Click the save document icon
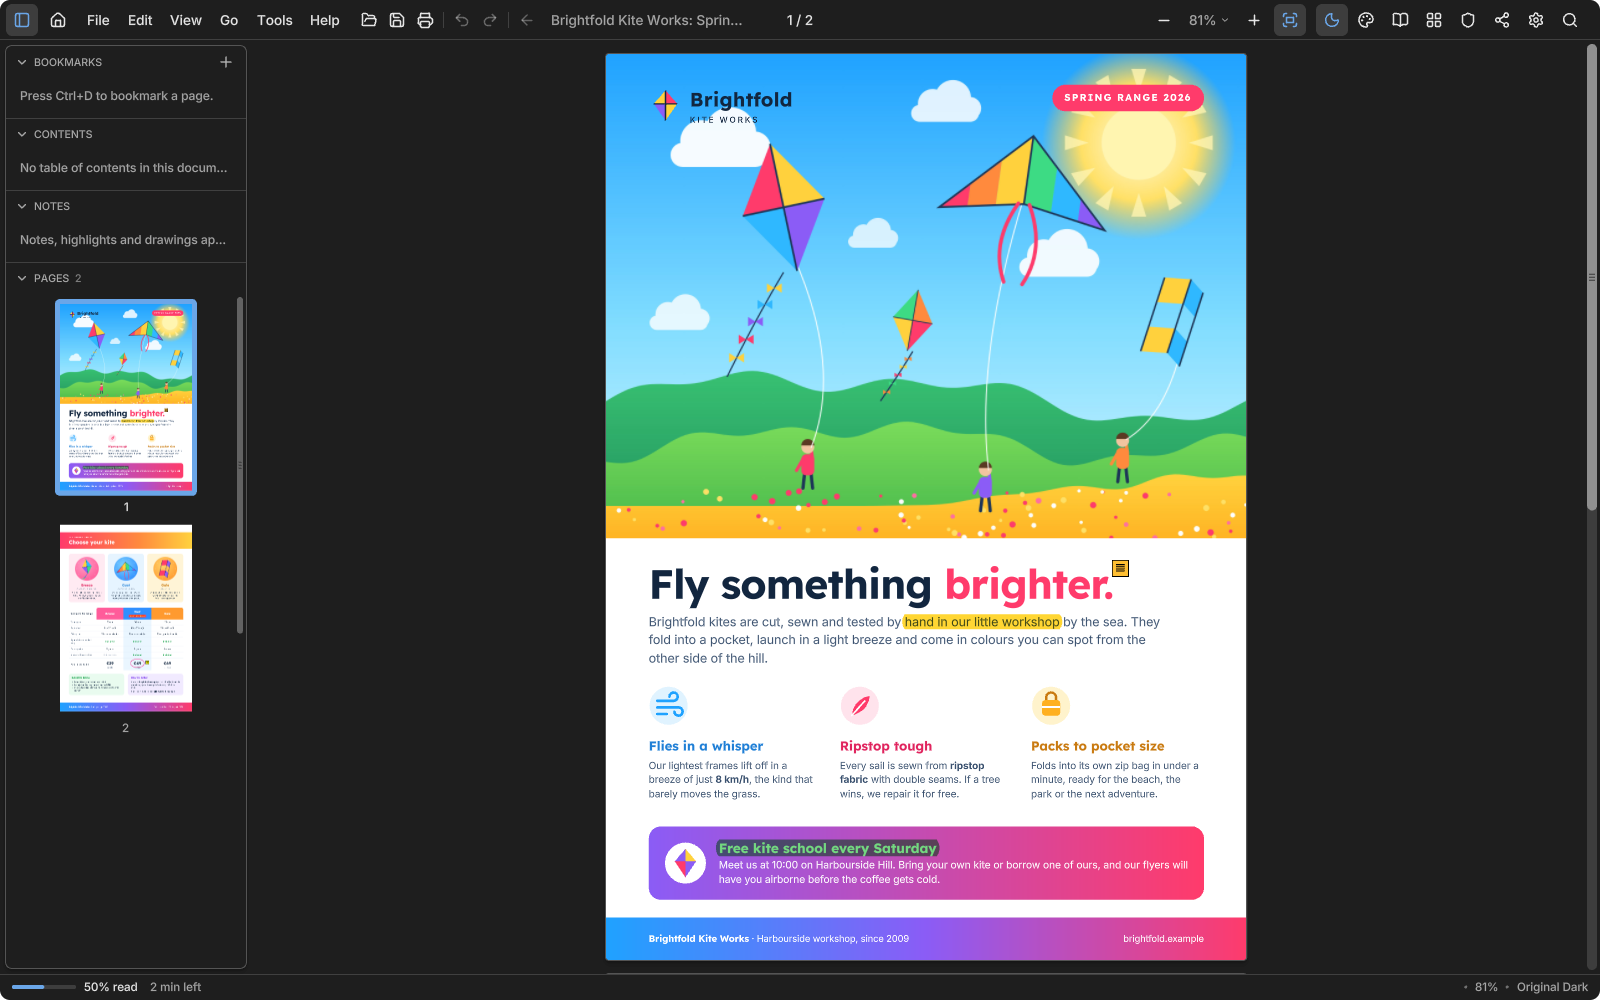 coord(397,20)
